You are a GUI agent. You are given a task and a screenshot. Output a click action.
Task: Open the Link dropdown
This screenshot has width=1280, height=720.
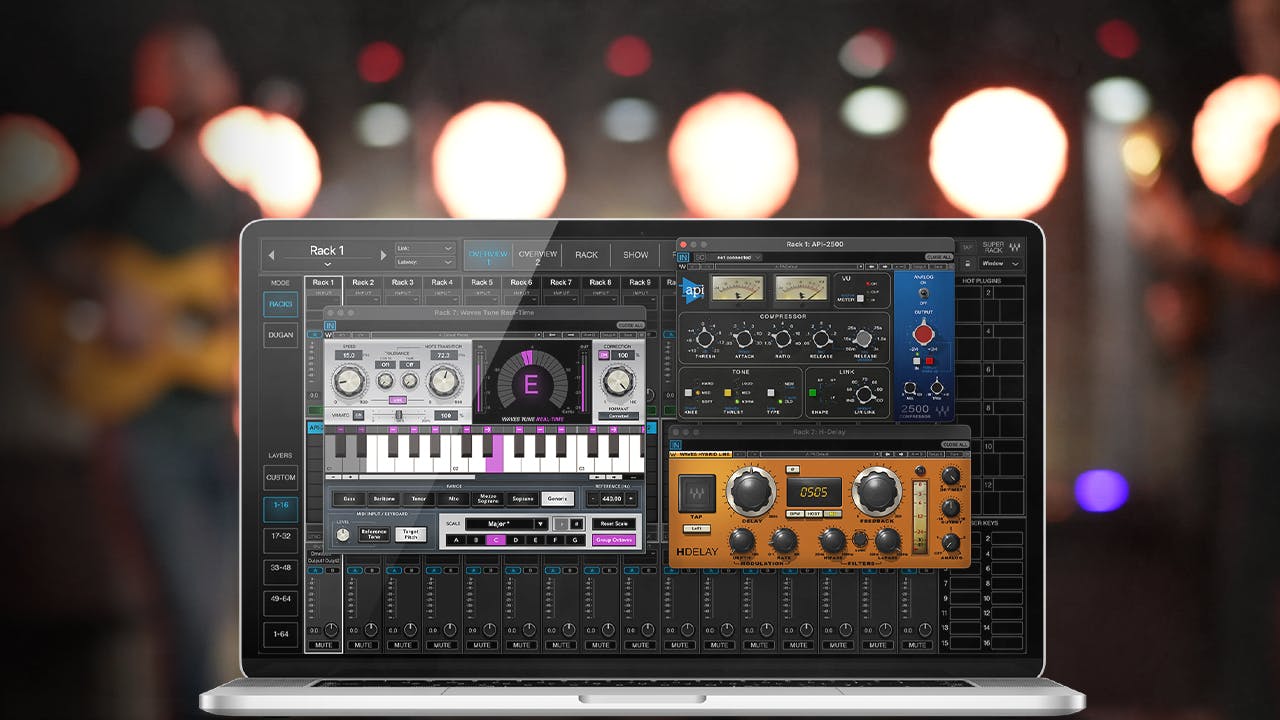pos(425,248)
